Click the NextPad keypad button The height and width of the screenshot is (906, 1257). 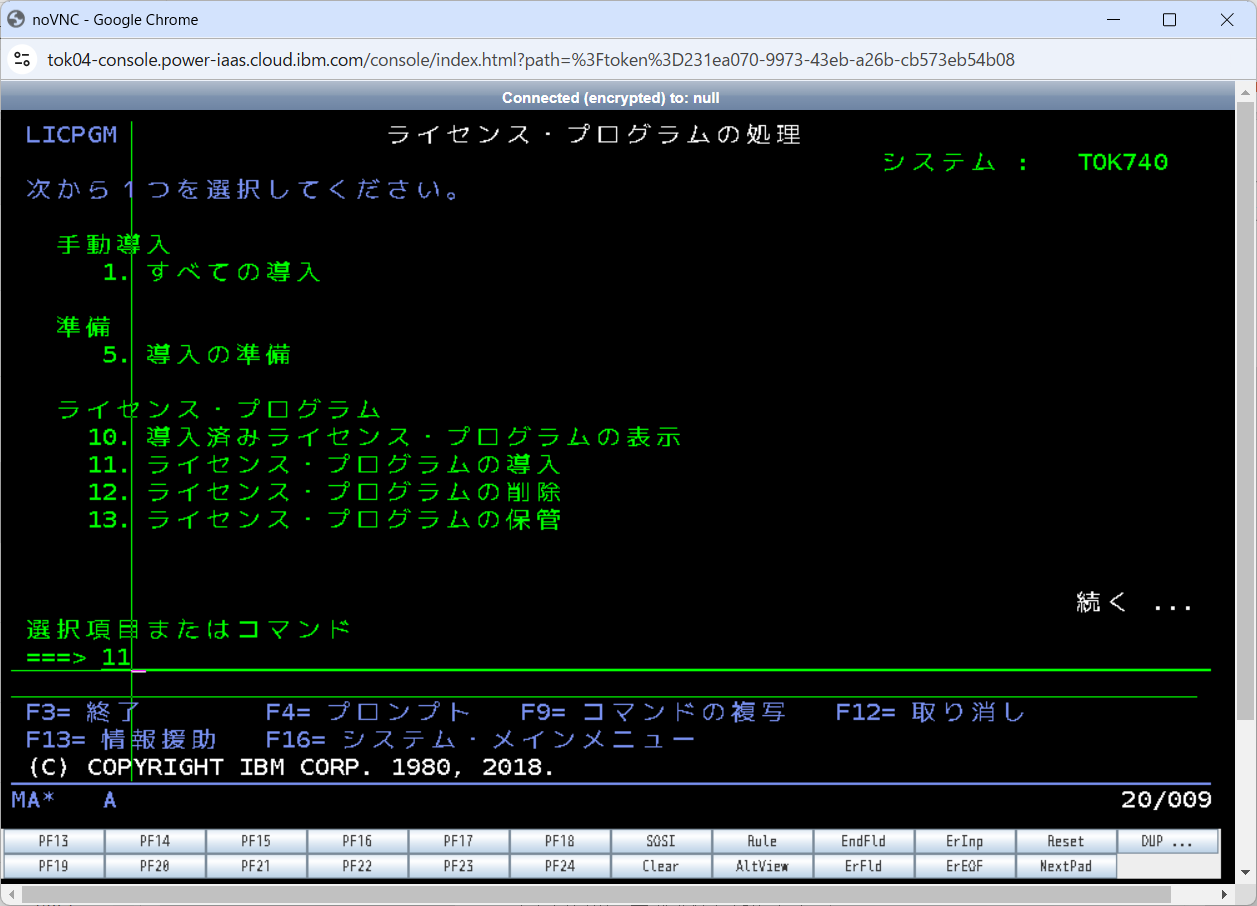1065,866
